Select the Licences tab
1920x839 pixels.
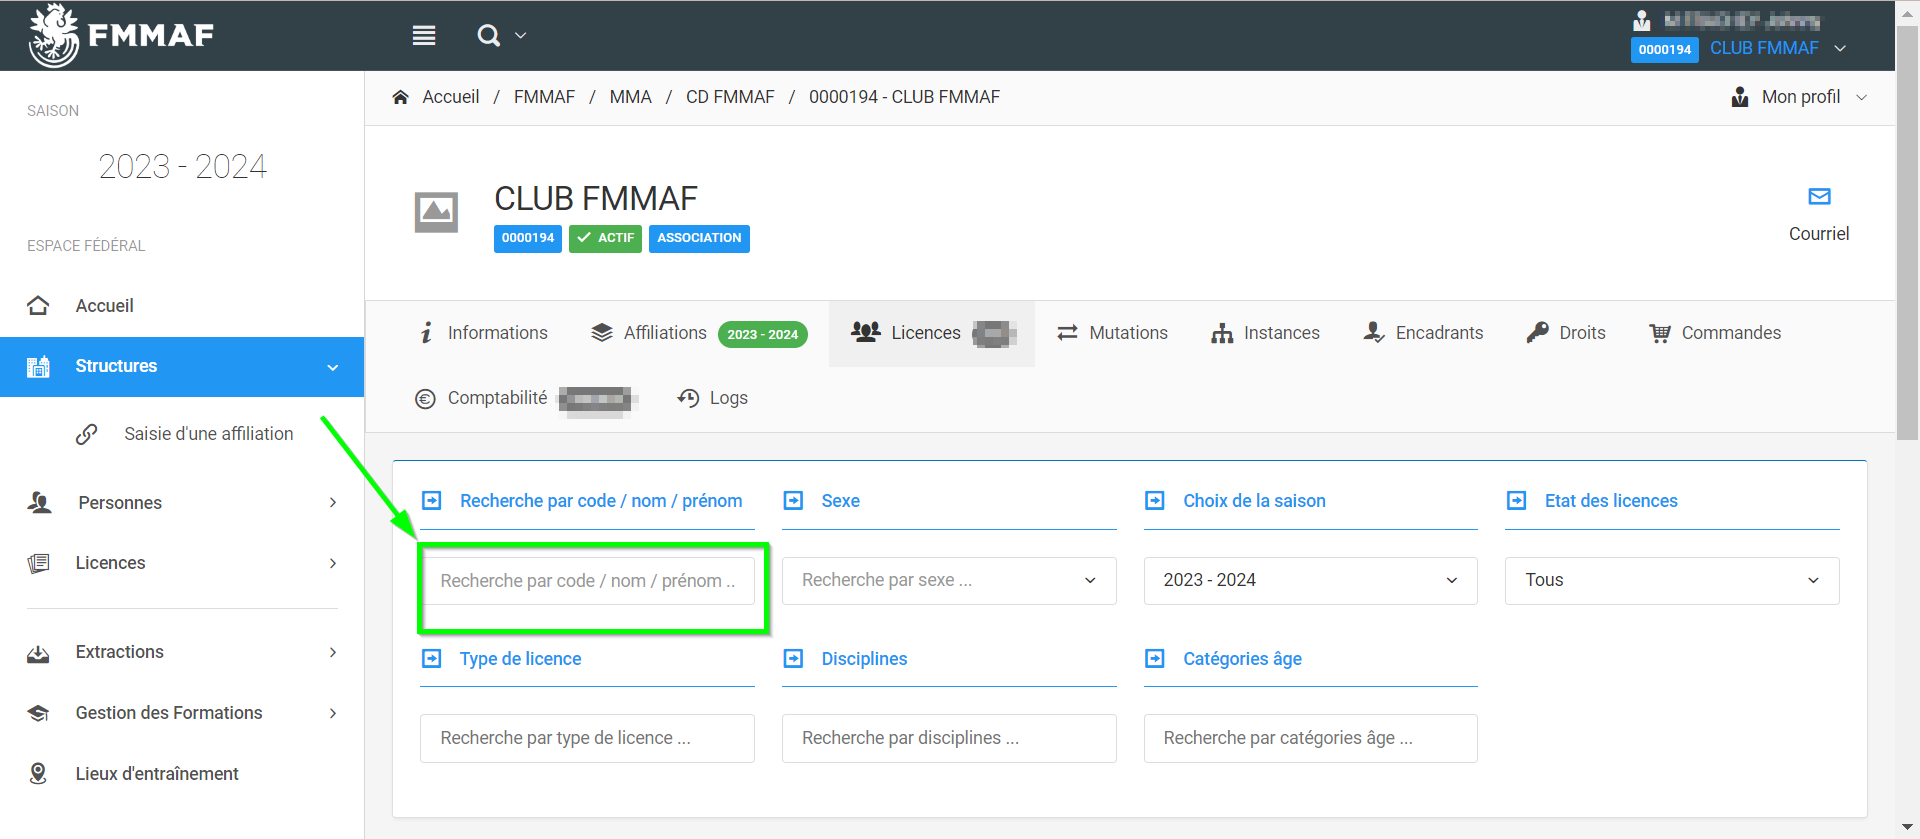[x=931, y=333]
